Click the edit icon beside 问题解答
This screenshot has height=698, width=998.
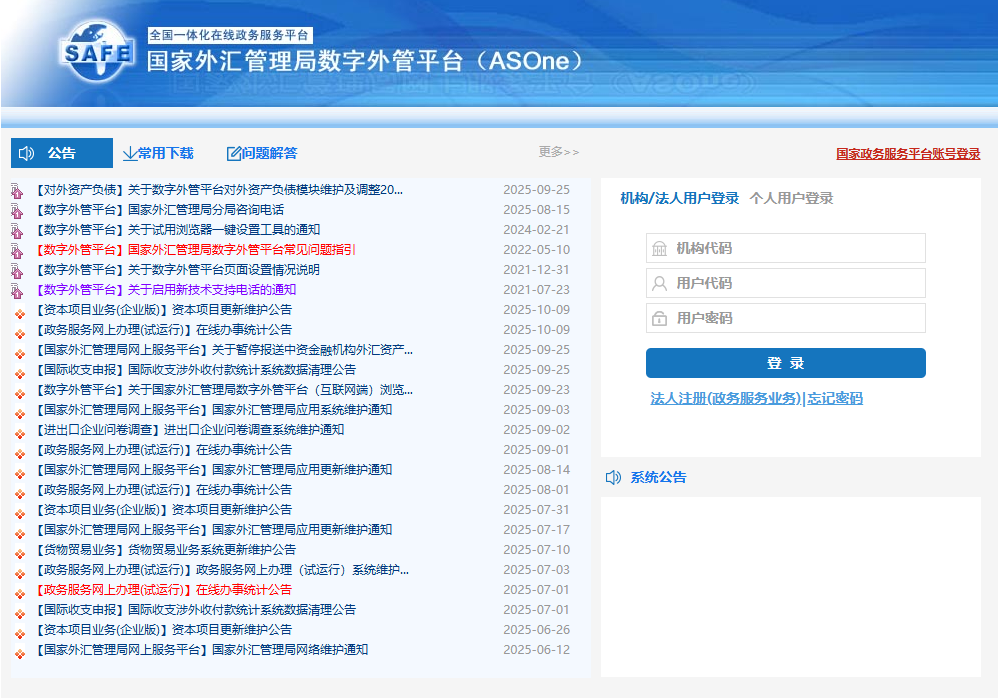tap(234, 153)
